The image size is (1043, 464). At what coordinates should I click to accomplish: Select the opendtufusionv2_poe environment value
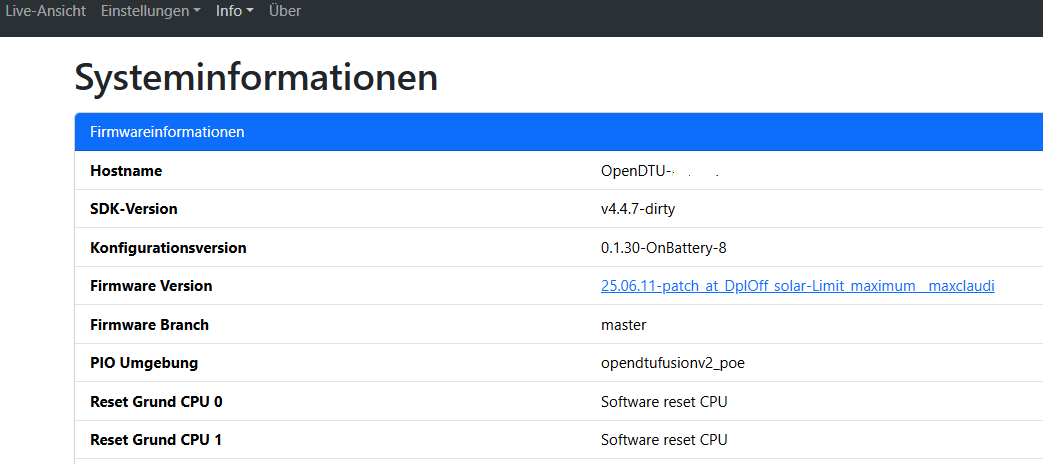672,363
